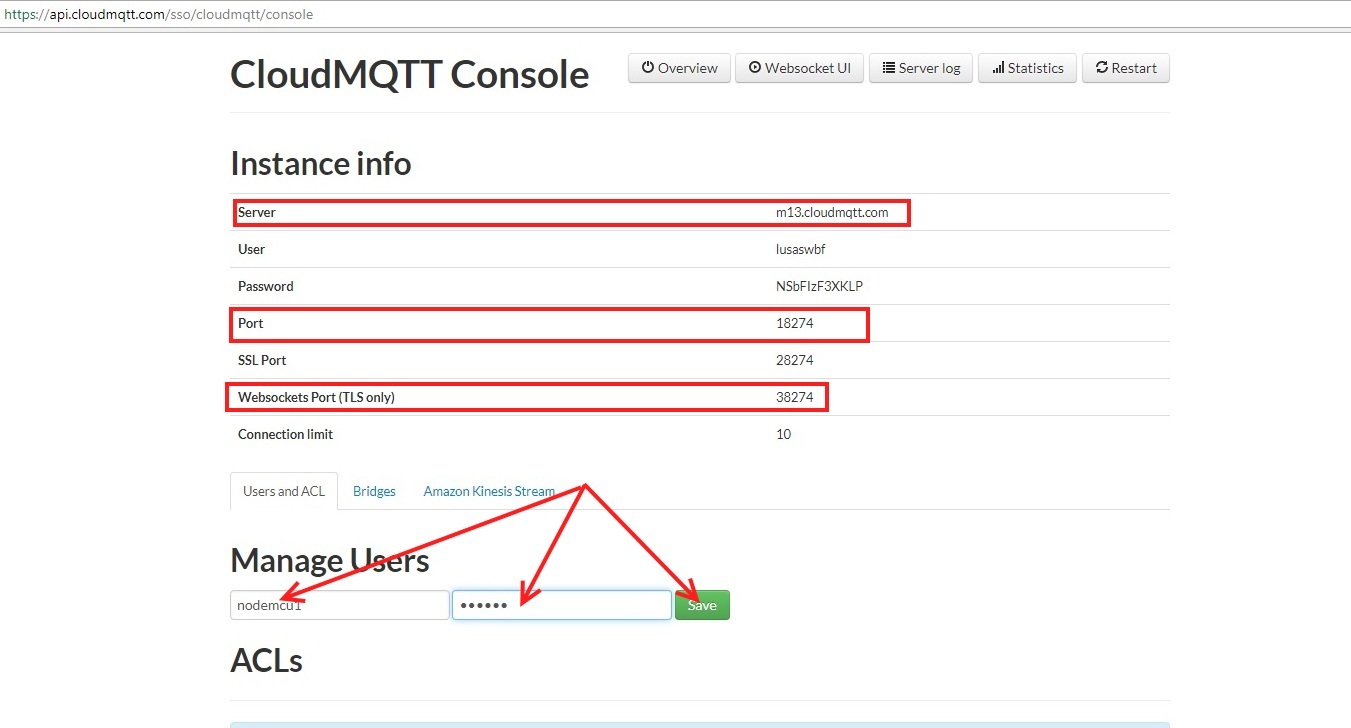The image size is (1351, 728).
Task: Select the server value m13.cloudmqtt.com
Action: (x=832, y=212)
